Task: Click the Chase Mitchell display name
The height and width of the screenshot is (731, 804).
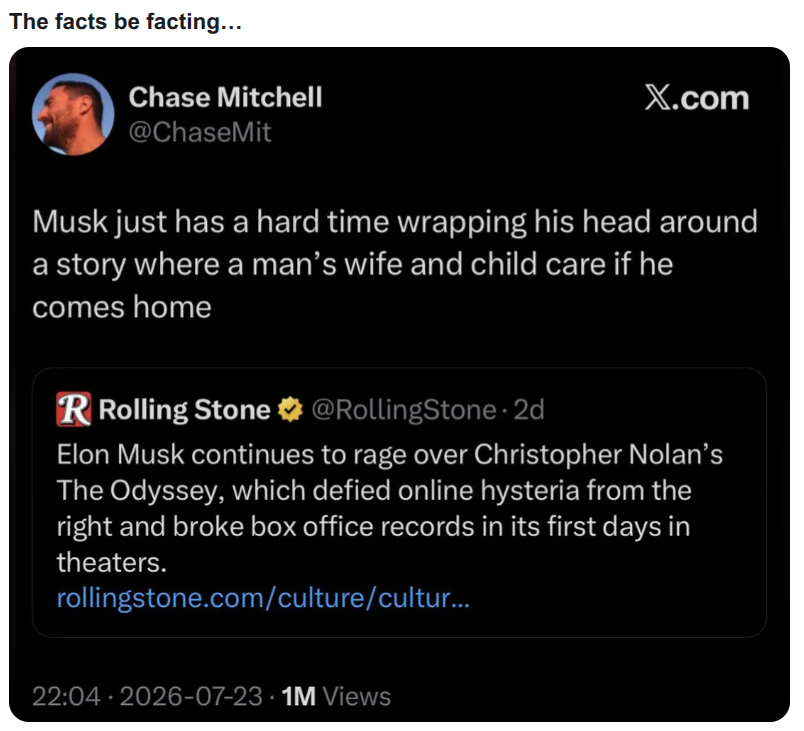Action: click(225, 97)
